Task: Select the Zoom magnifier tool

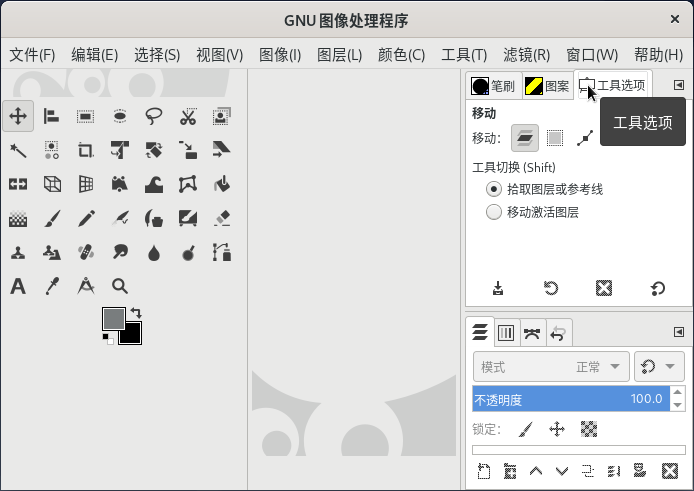Action: [x=120, y=286]
